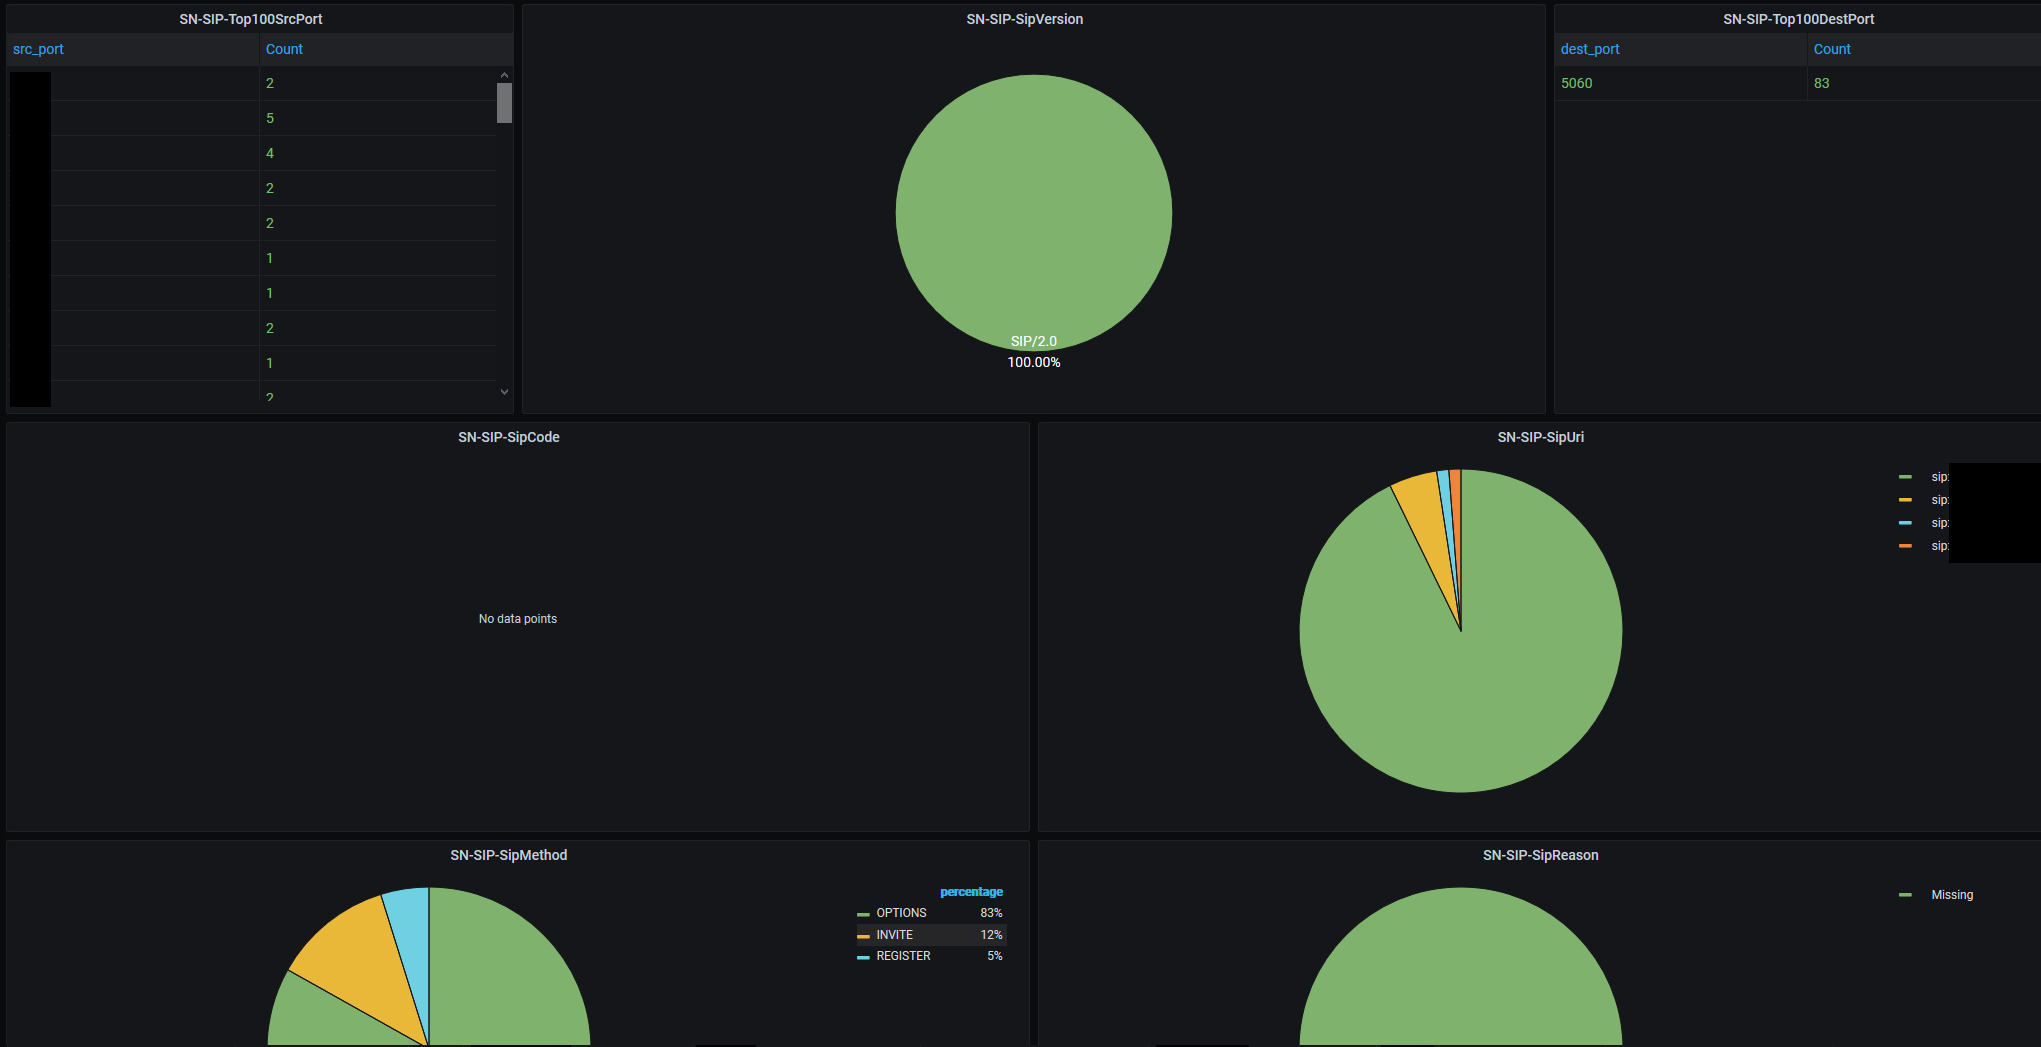Select the 5060 dest_port cell
Screen dimensions: 2041x1047
point(1576,83)
